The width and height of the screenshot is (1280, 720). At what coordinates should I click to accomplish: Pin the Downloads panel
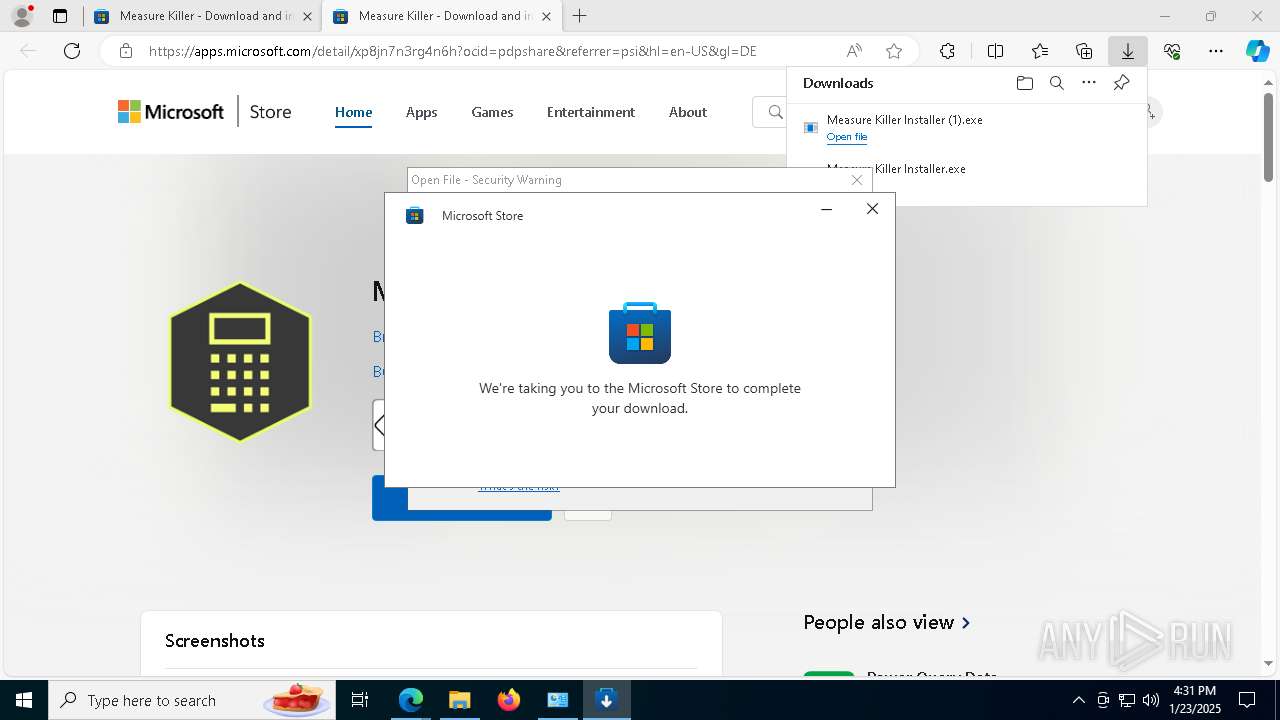pyautogui.click(x=1122, y=83)
